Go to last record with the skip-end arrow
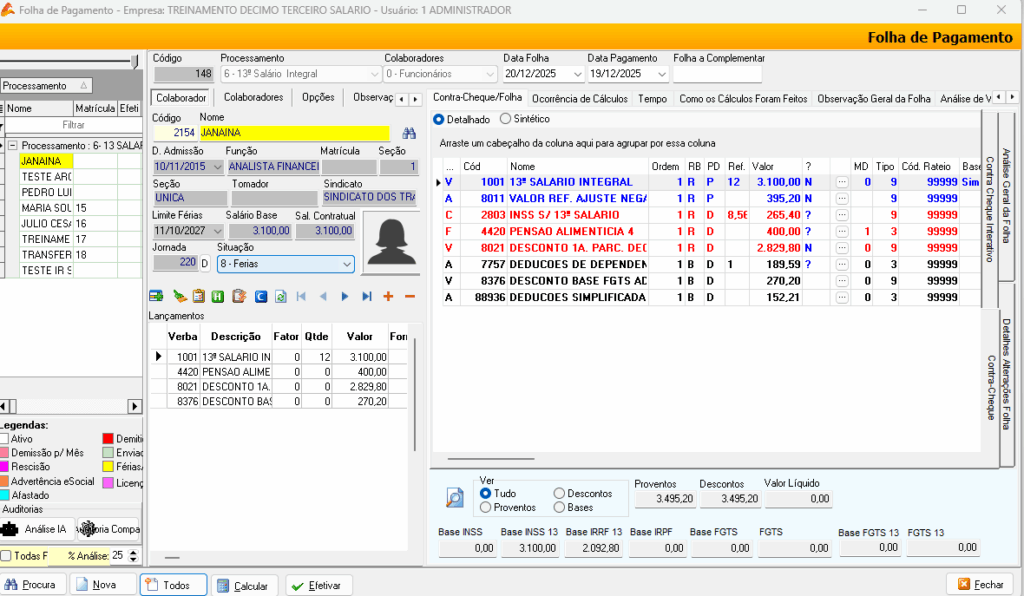Viewport: 1024px width, 596px height. [x=366, y=296]
